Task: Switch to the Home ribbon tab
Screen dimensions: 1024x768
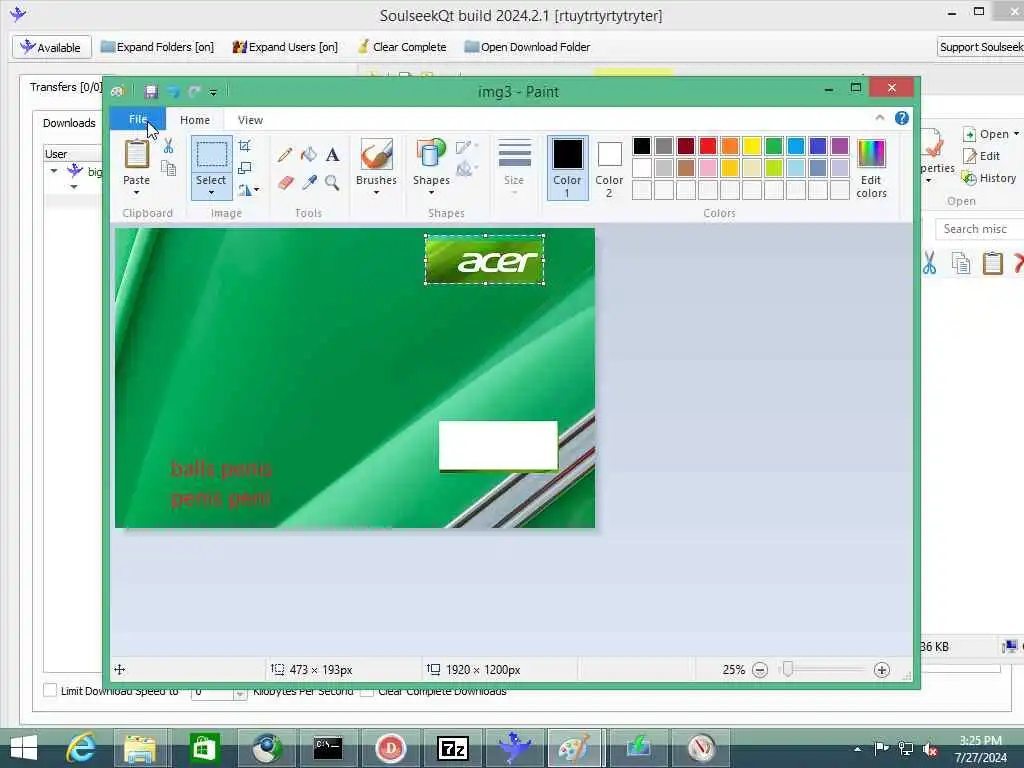Action: pos(195,120)
